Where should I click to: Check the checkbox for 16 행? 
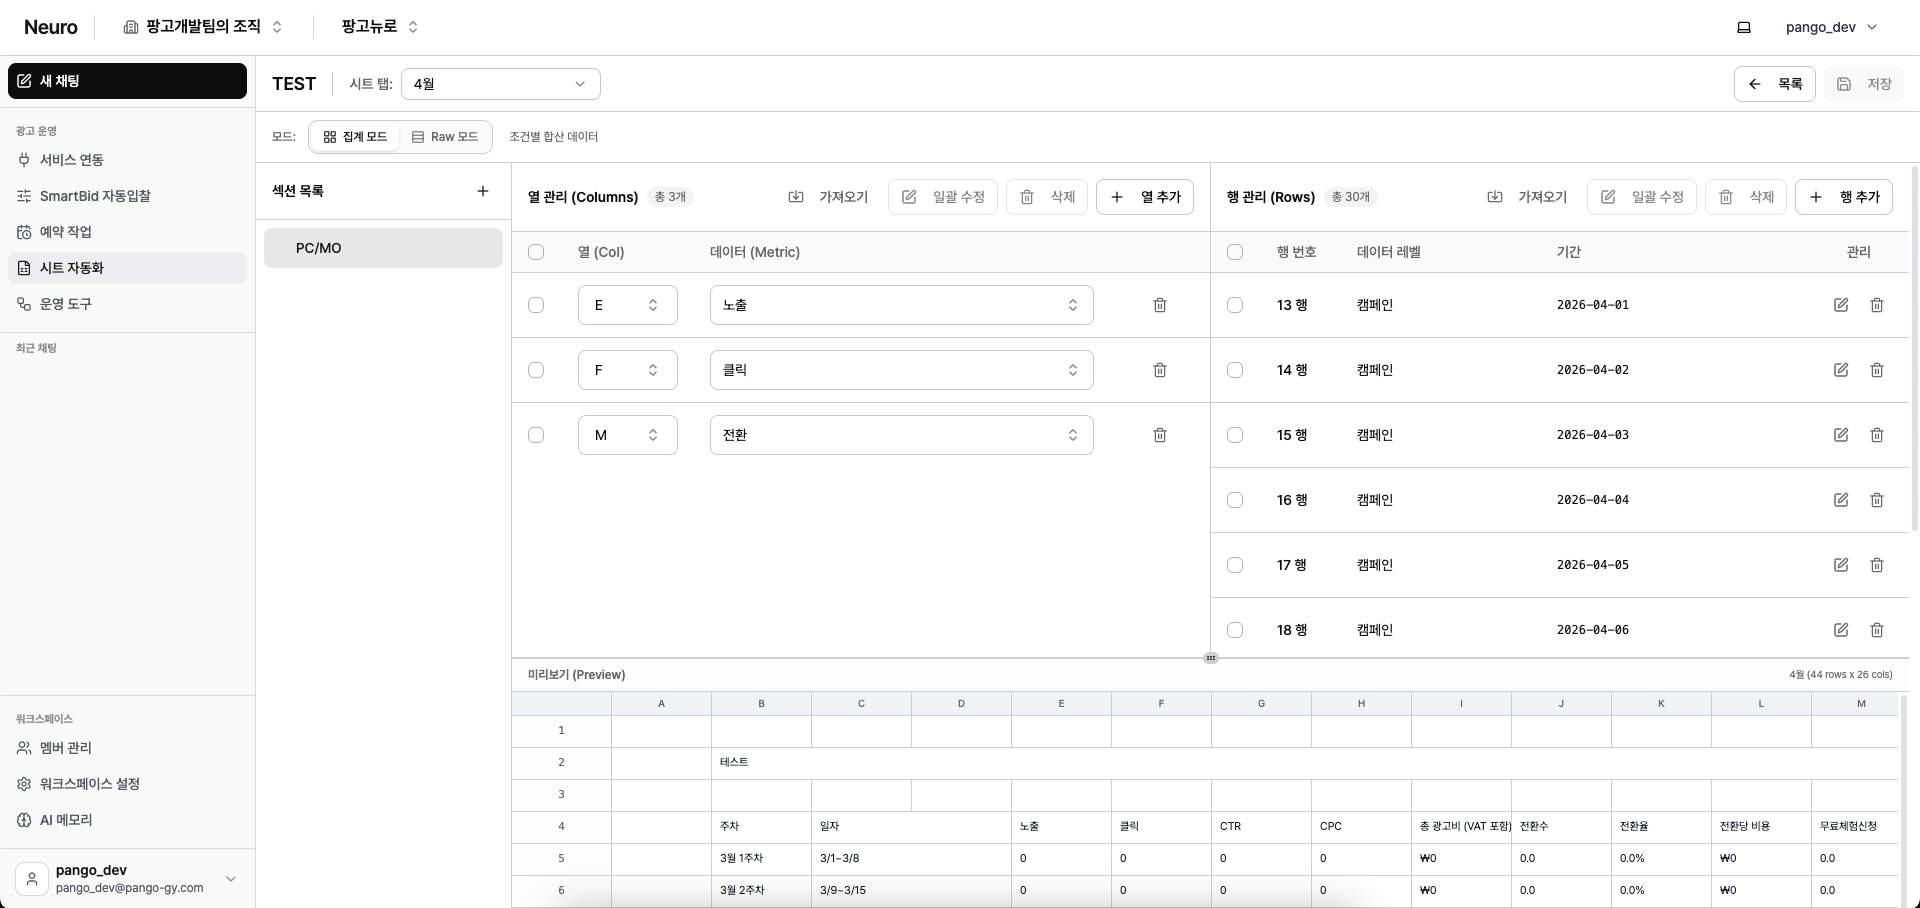(x=1235, y=500)
